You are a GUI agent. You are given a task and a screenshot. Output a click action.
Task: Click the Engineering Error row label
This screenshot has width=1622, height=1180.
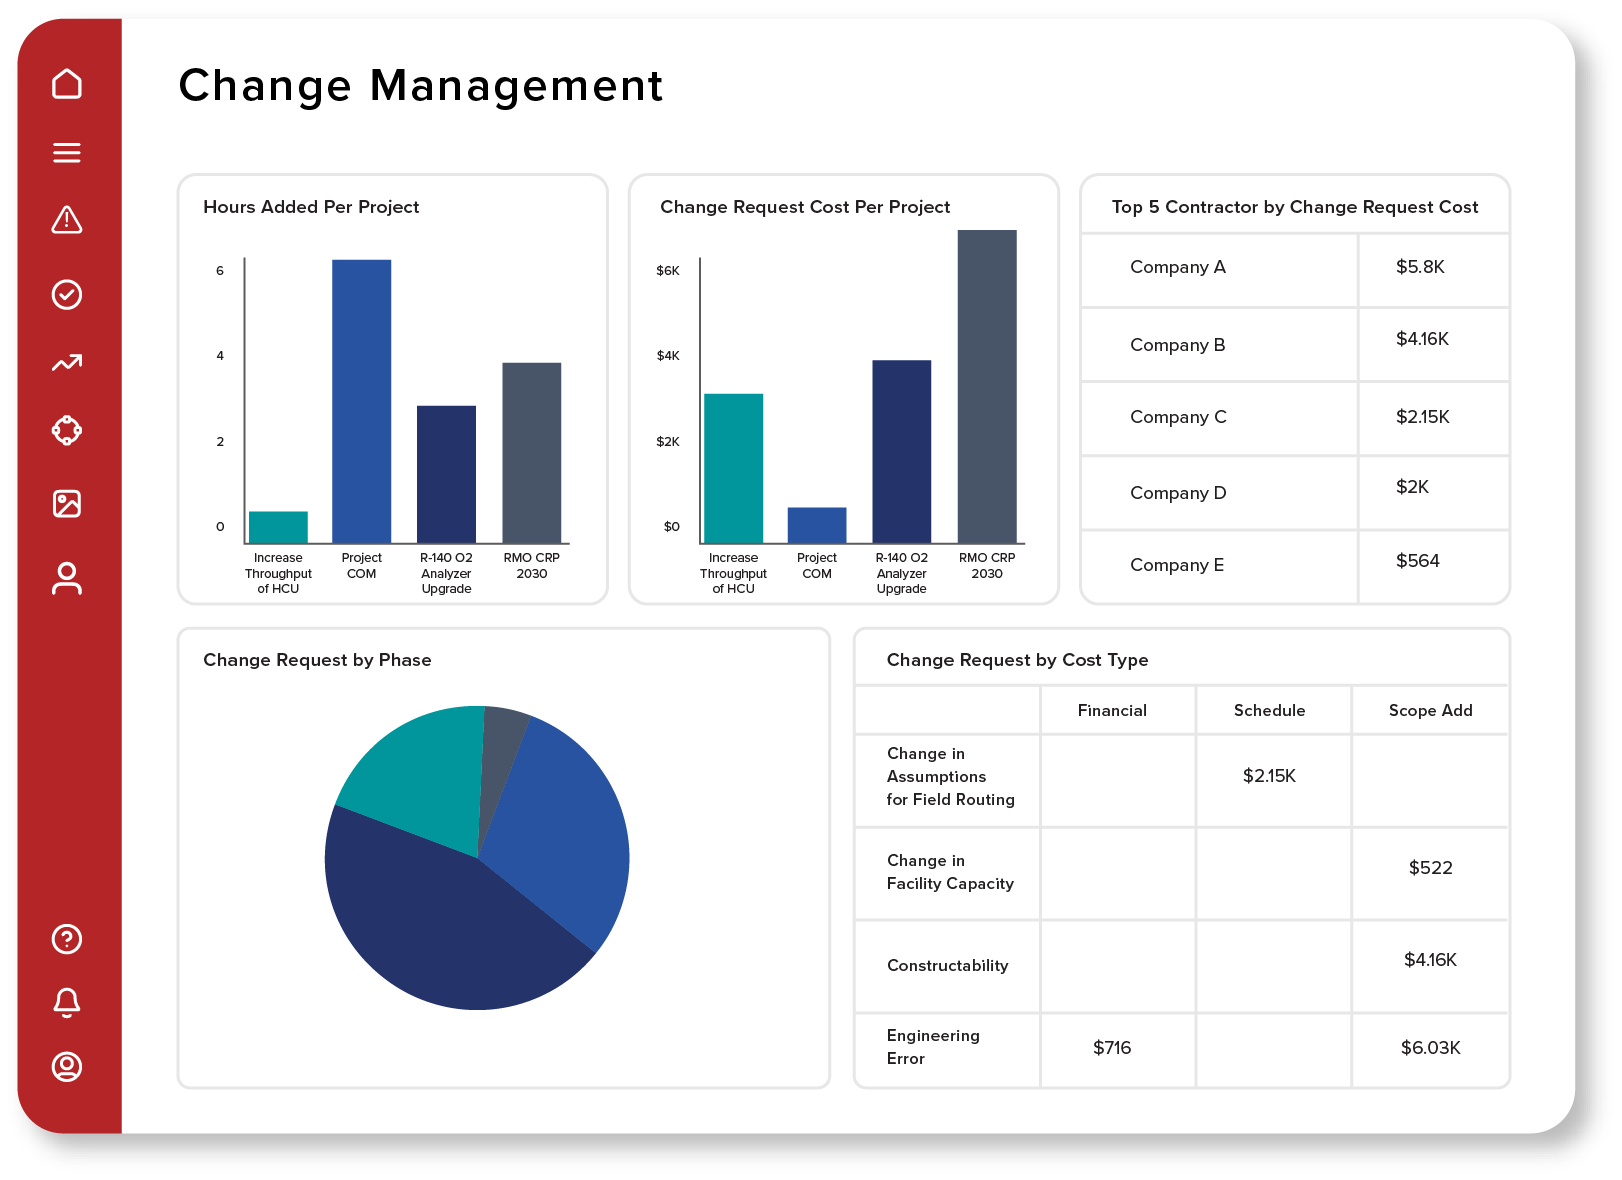932,1047
